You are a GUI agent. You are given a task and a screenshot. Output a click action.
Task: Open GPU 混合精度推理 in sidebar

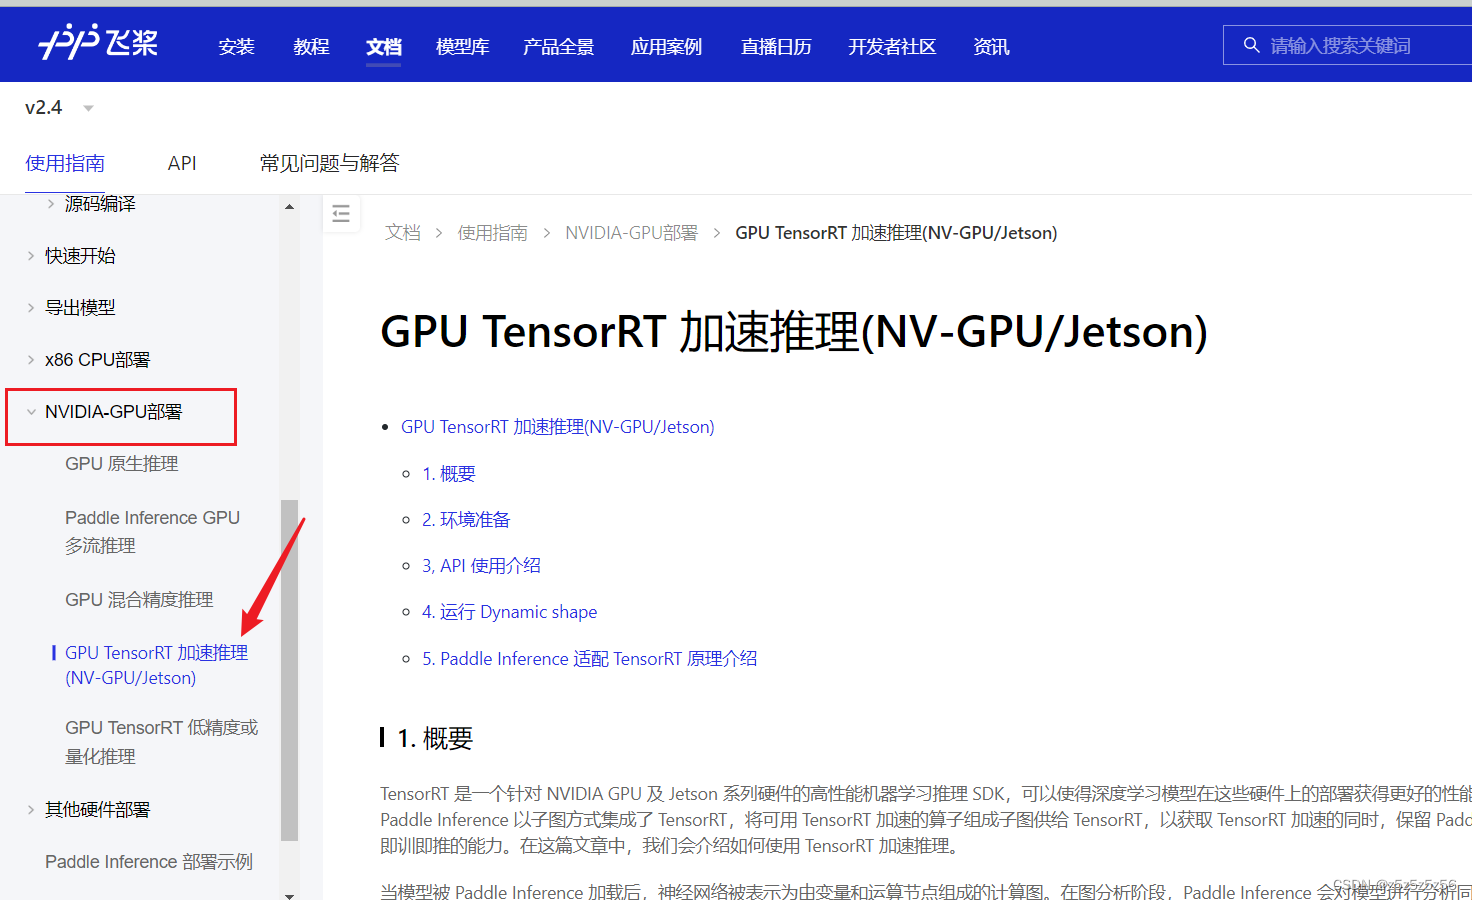[x=139, y=600]
